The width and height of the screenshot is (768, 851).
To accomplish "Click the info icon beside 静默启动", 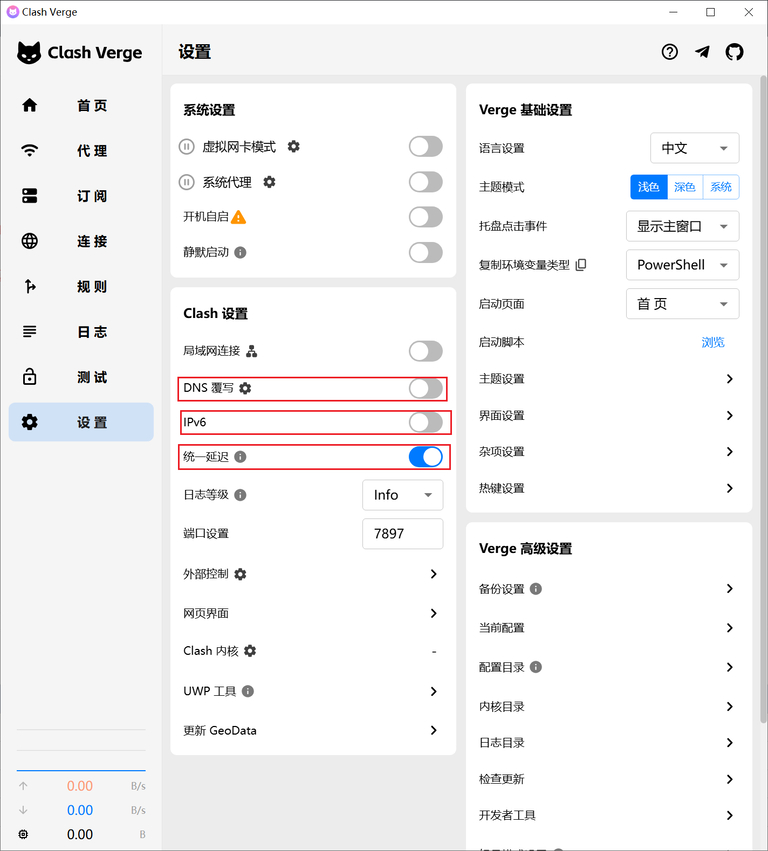I will (x=240, y=252).
